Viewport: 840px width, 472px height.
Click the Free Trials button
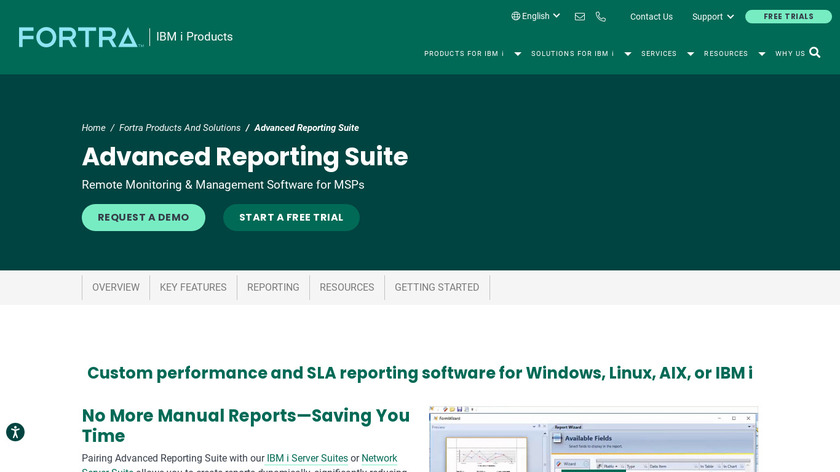point(788,17)
